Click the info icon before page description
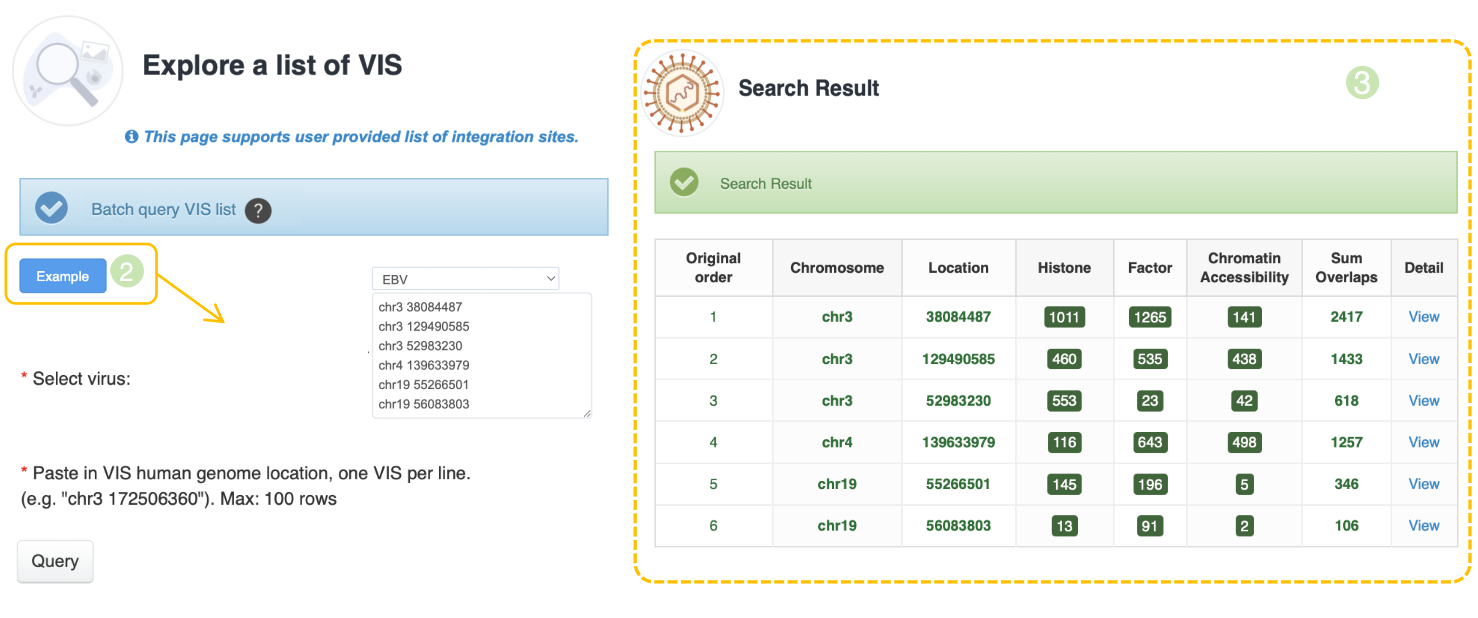1478x618 pixels. pyautogui.click(x=131, y=137)
